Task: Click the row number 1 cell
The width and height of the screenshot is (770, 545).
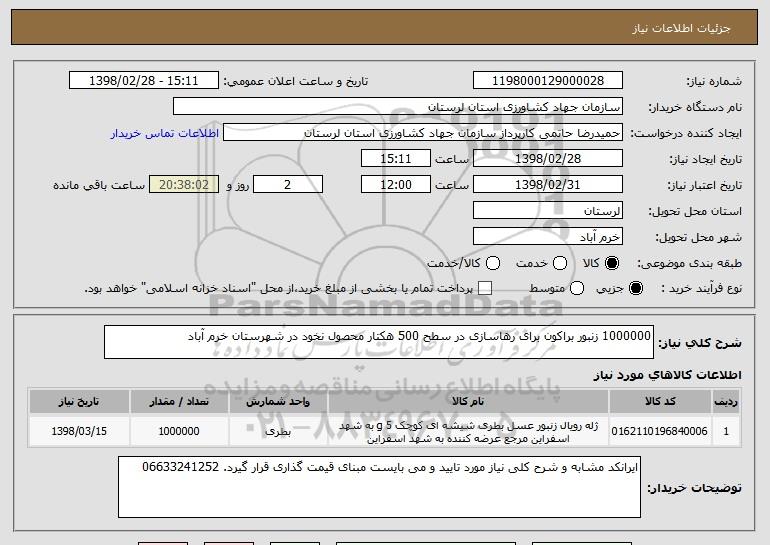Action: [x=725, y=431]
